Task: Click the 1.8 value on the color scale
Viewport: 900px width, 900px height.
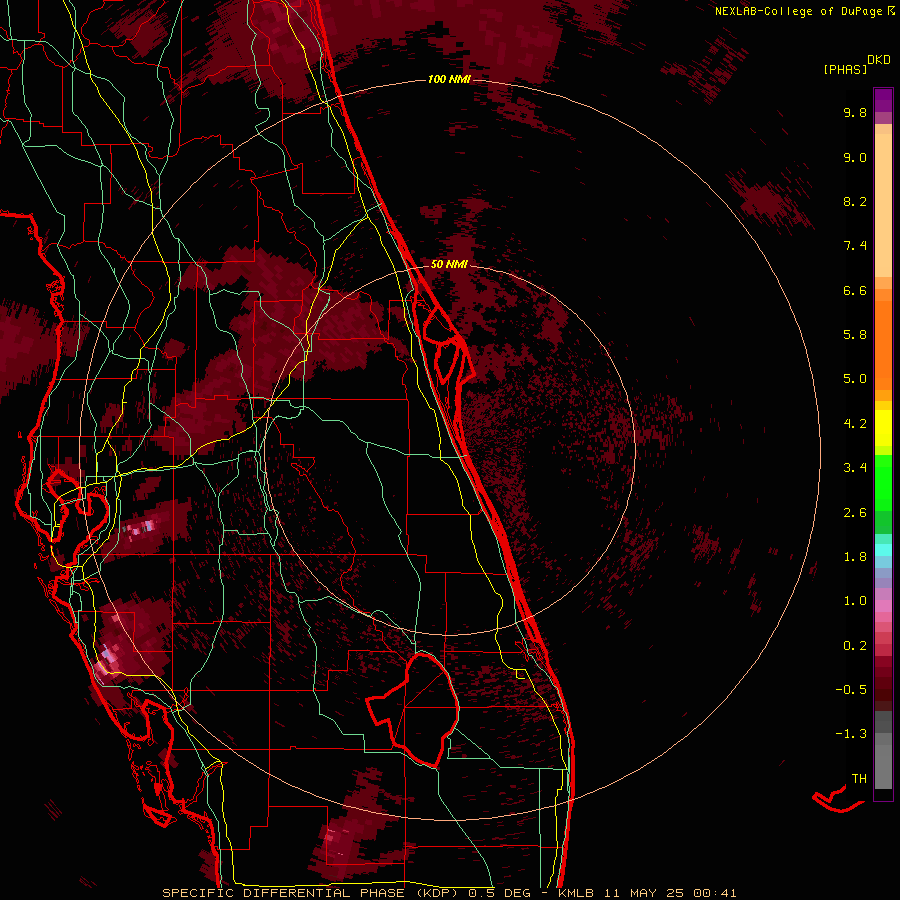Action: (855, 557)
